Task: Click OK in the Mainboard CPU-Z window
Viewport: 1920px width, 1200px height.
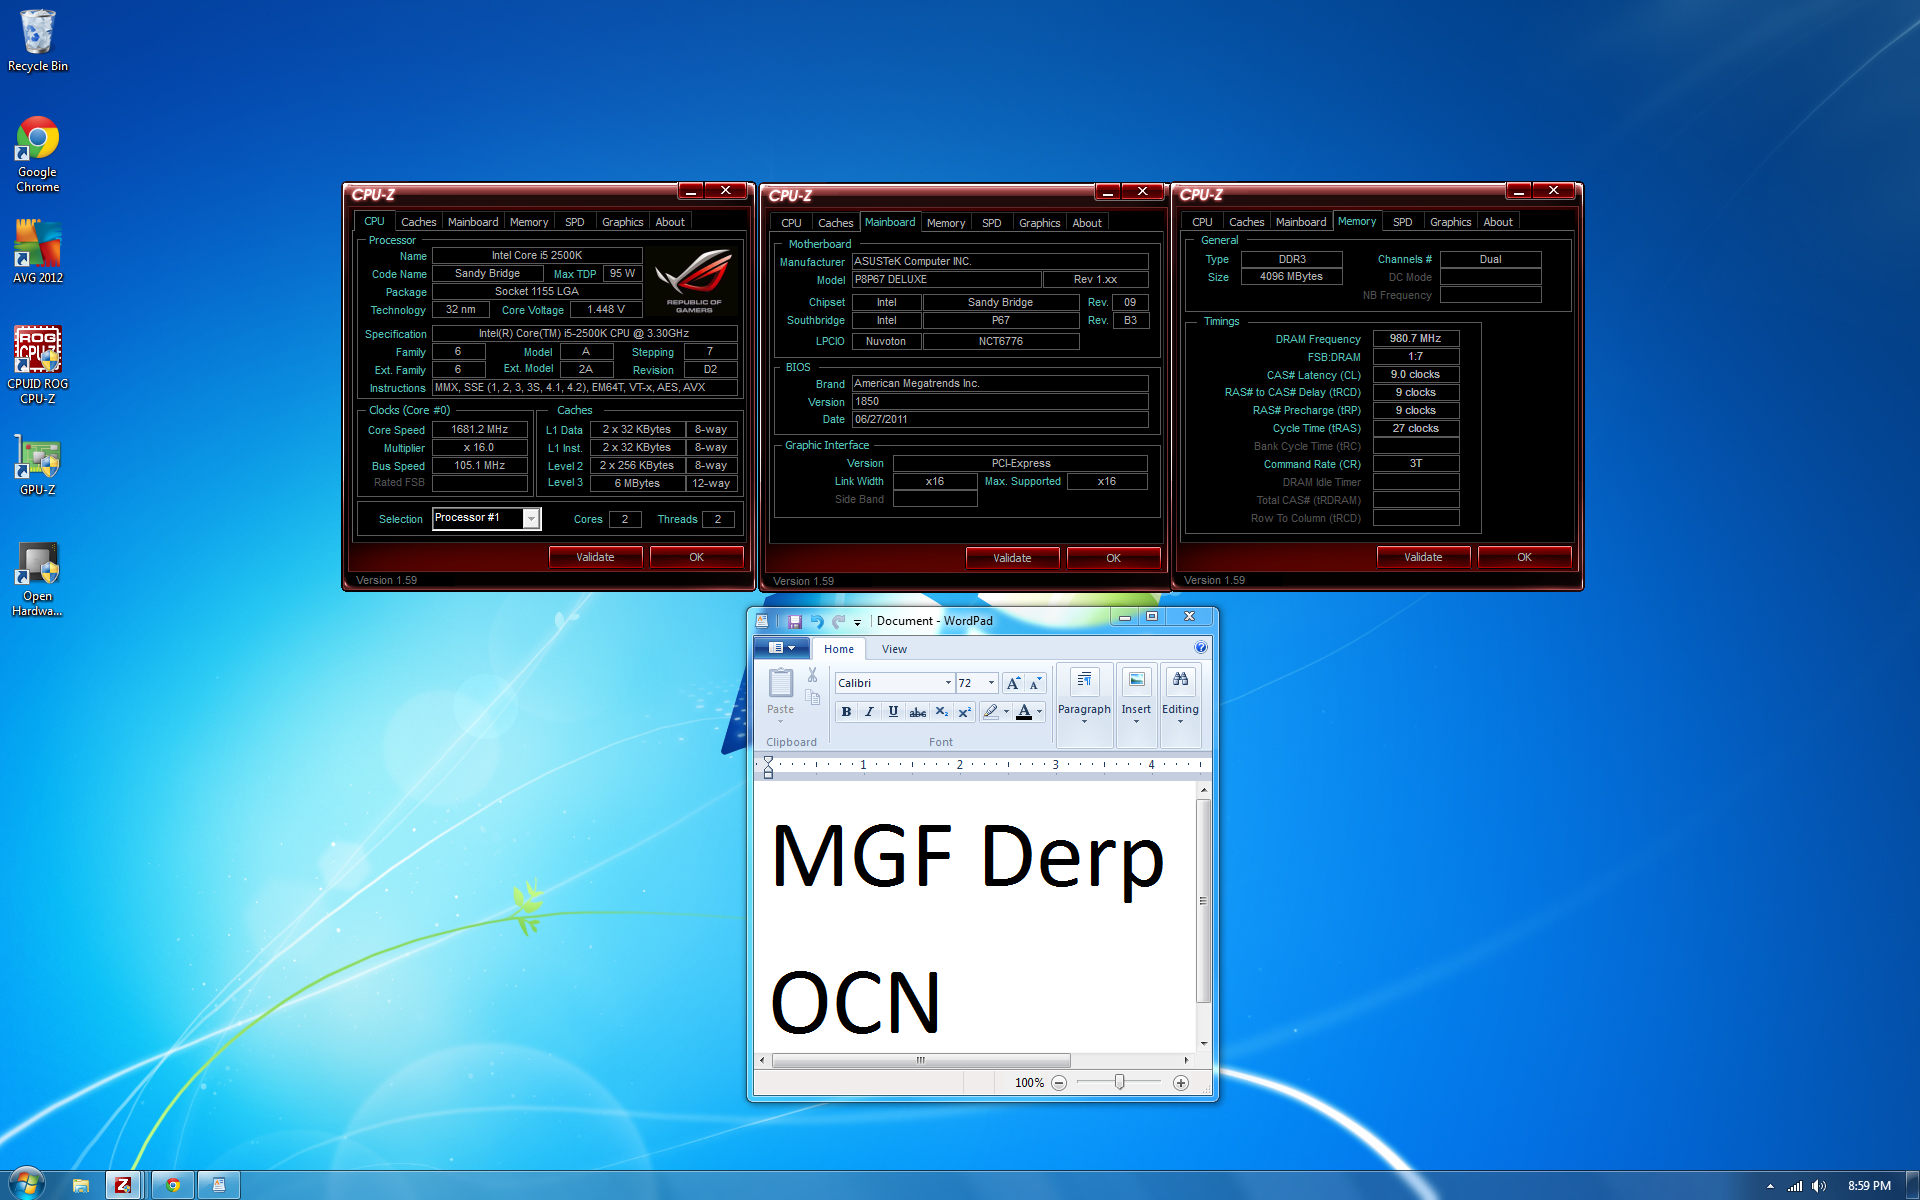Action: (1114, 558)
